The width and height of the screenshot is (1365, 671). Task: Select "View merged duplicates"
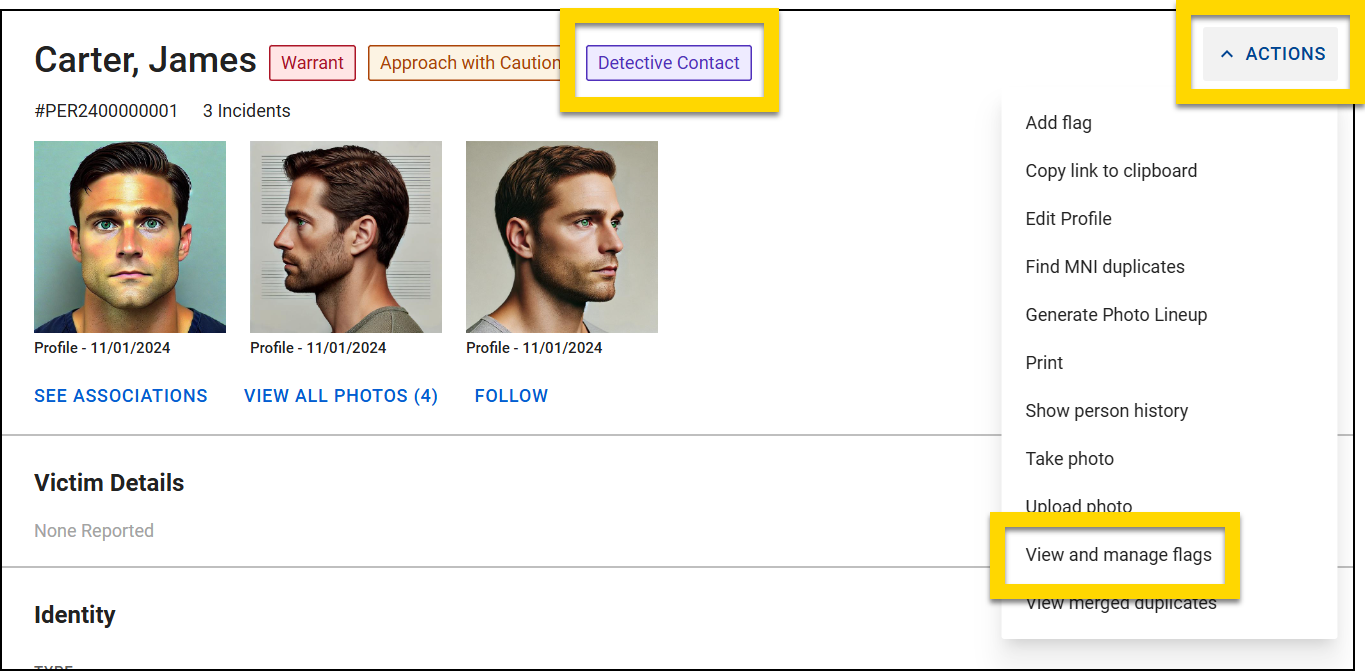click(1121, 602)
